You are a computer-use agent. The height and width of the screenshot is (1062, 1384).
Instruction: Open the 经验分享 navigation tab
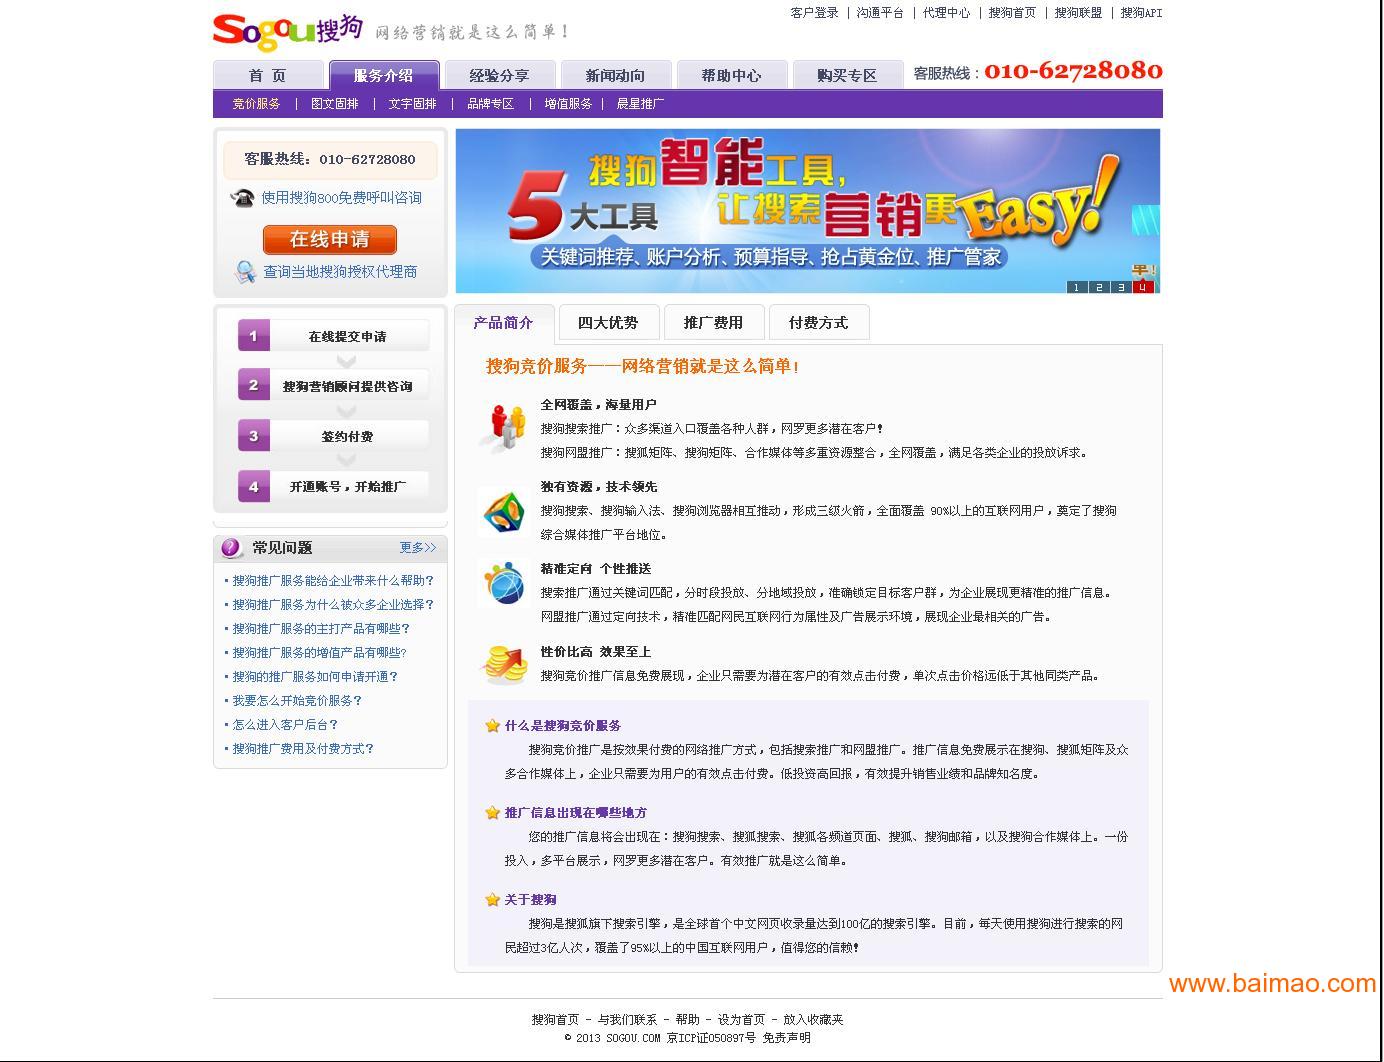[x=499, y=75]
